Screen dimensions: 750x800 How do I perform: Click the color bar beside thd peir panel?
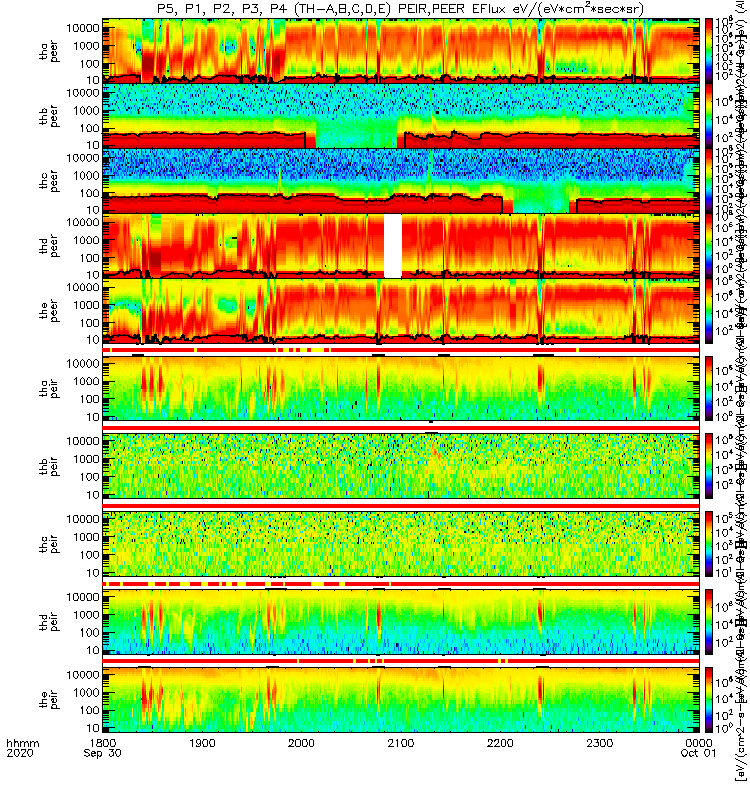[709, 621]
